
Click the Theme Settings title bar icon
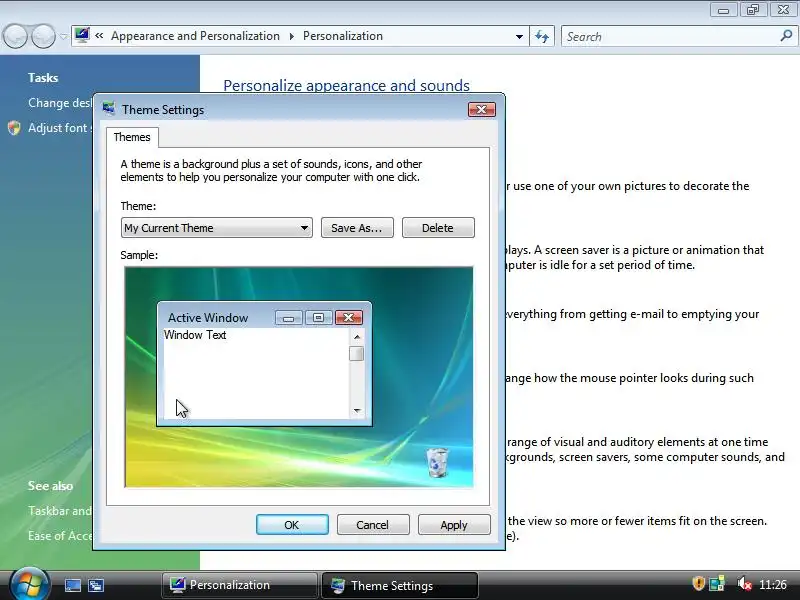click(x=108, y=109)
